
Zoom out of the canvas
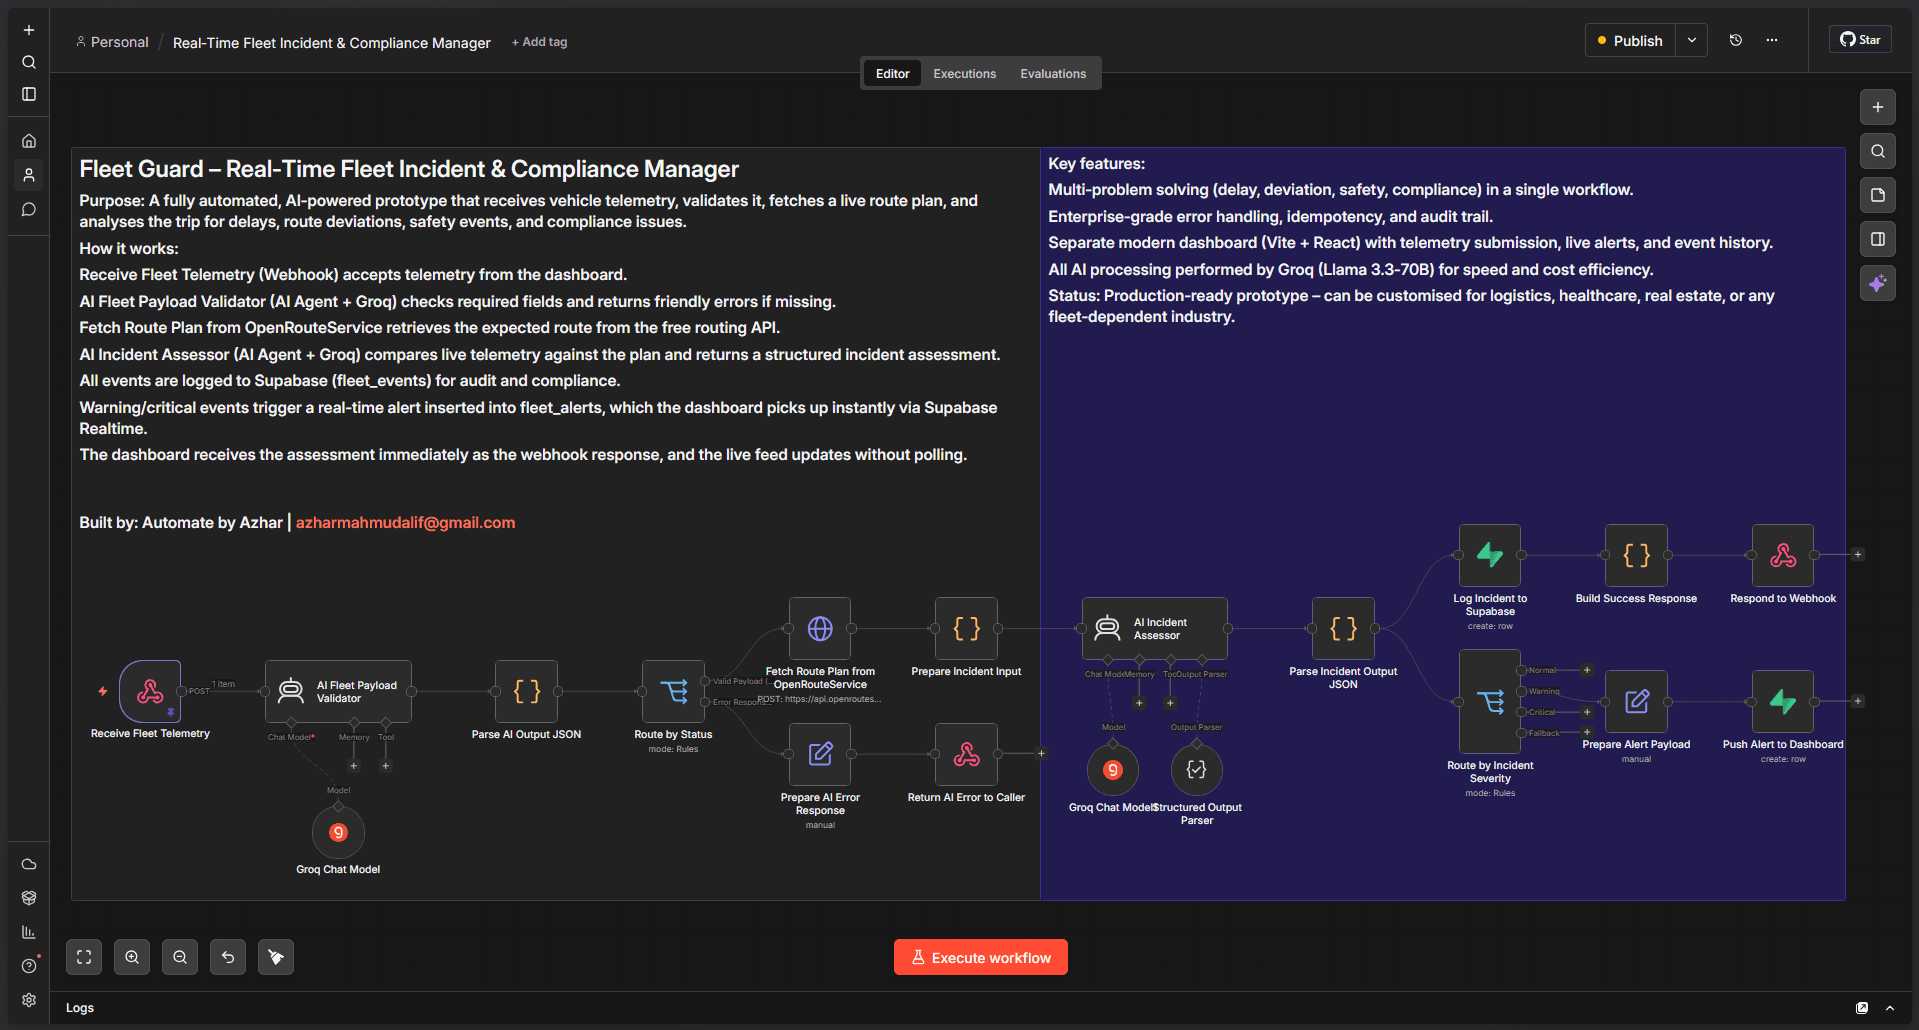[180, 957]
